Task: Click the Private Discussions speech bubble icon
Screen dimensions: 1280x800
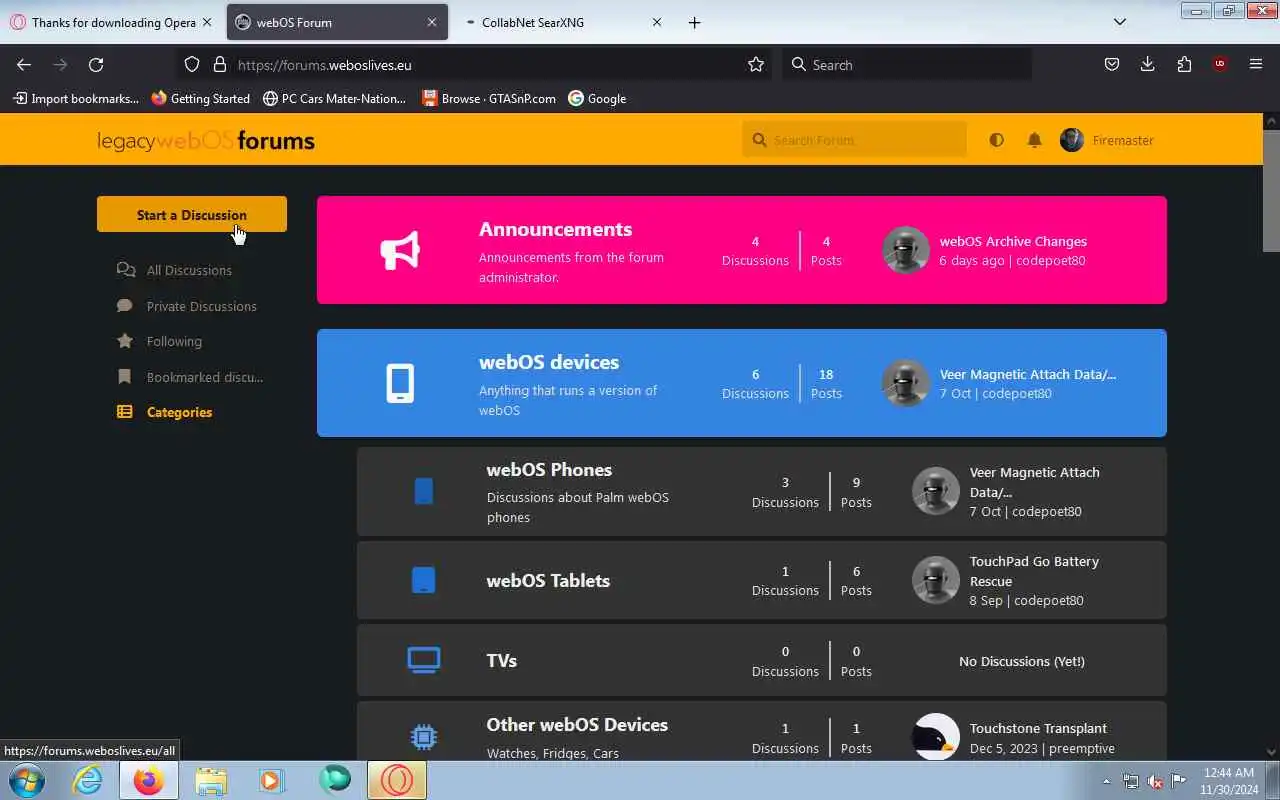Action: click(125, 306)
